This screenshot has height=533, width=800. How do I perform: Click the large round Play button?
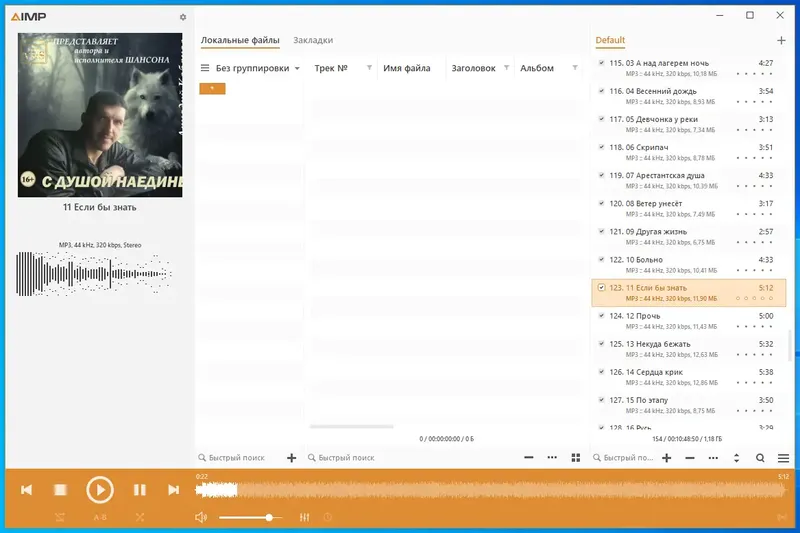(99, 490)
